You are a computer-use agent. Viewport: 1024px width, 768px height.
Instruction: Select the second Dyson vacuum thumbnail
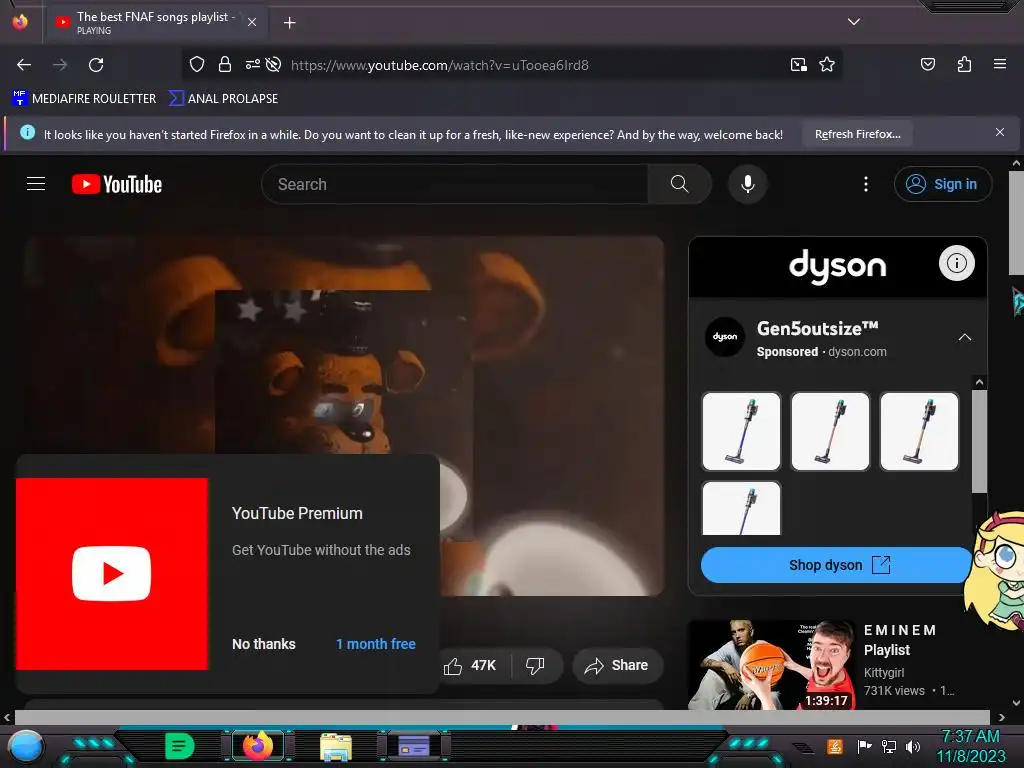click(830, 431)
